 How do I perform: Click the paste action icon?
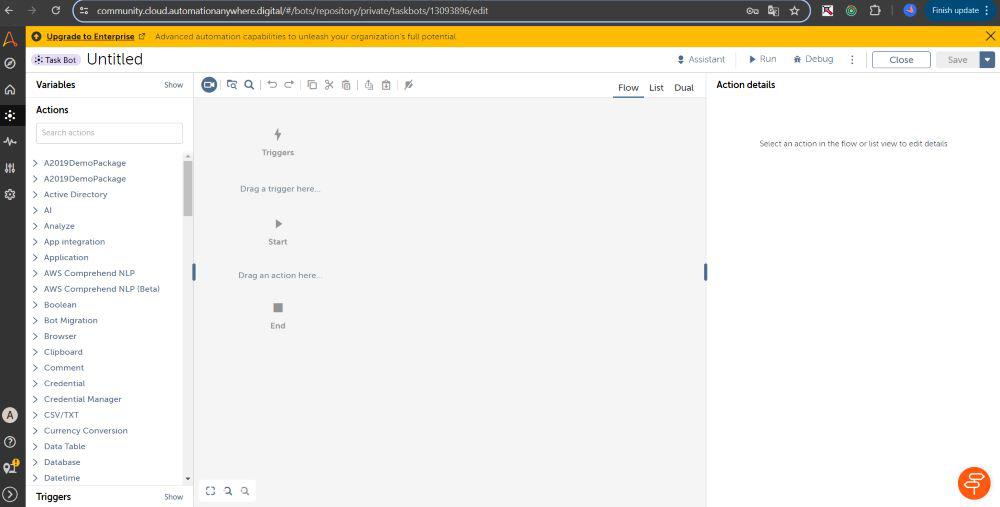pos(346,85)
